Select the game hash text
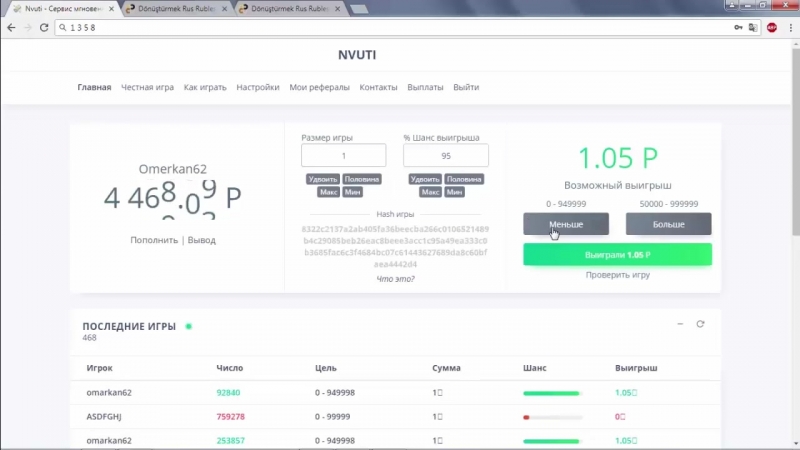The image size is (800, 450). pyautogui.click(x=395, y=246)
